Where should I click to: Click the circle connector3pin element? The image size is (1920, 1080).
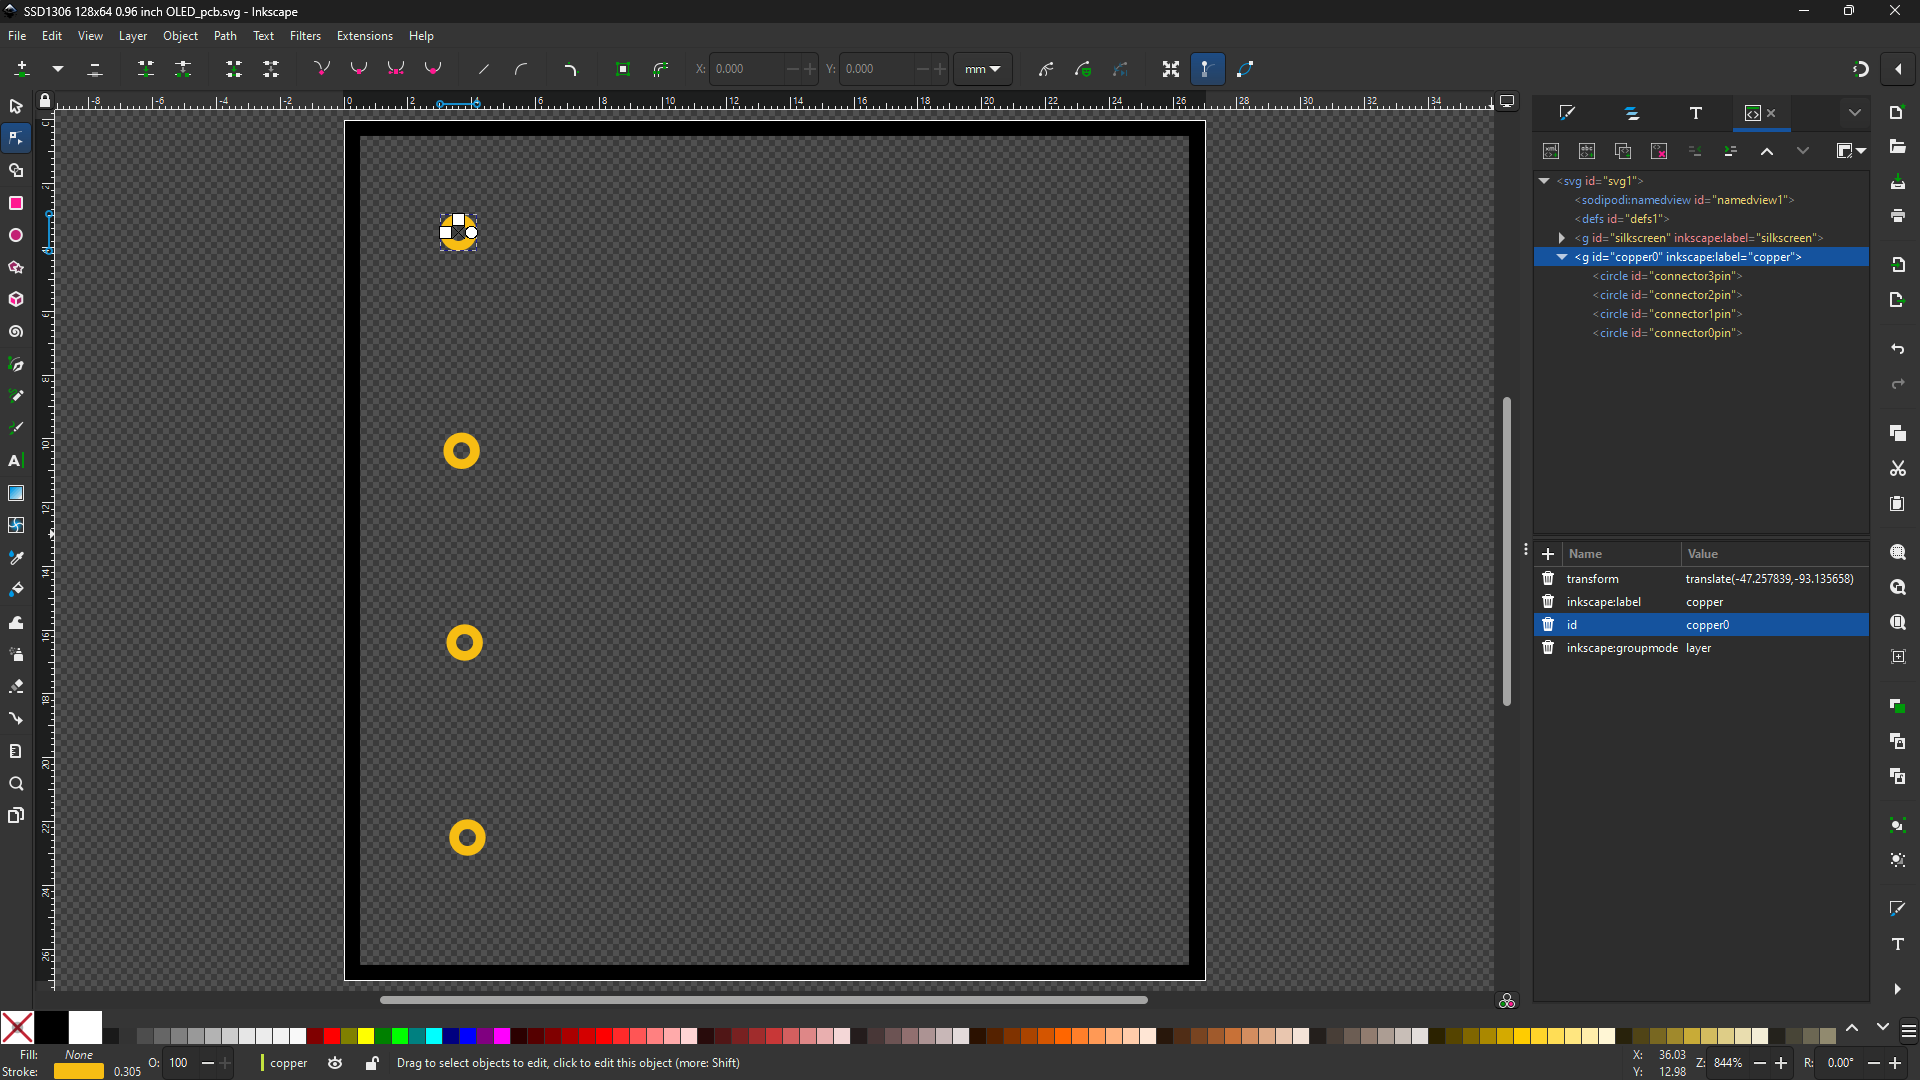tap(1667, 276)
